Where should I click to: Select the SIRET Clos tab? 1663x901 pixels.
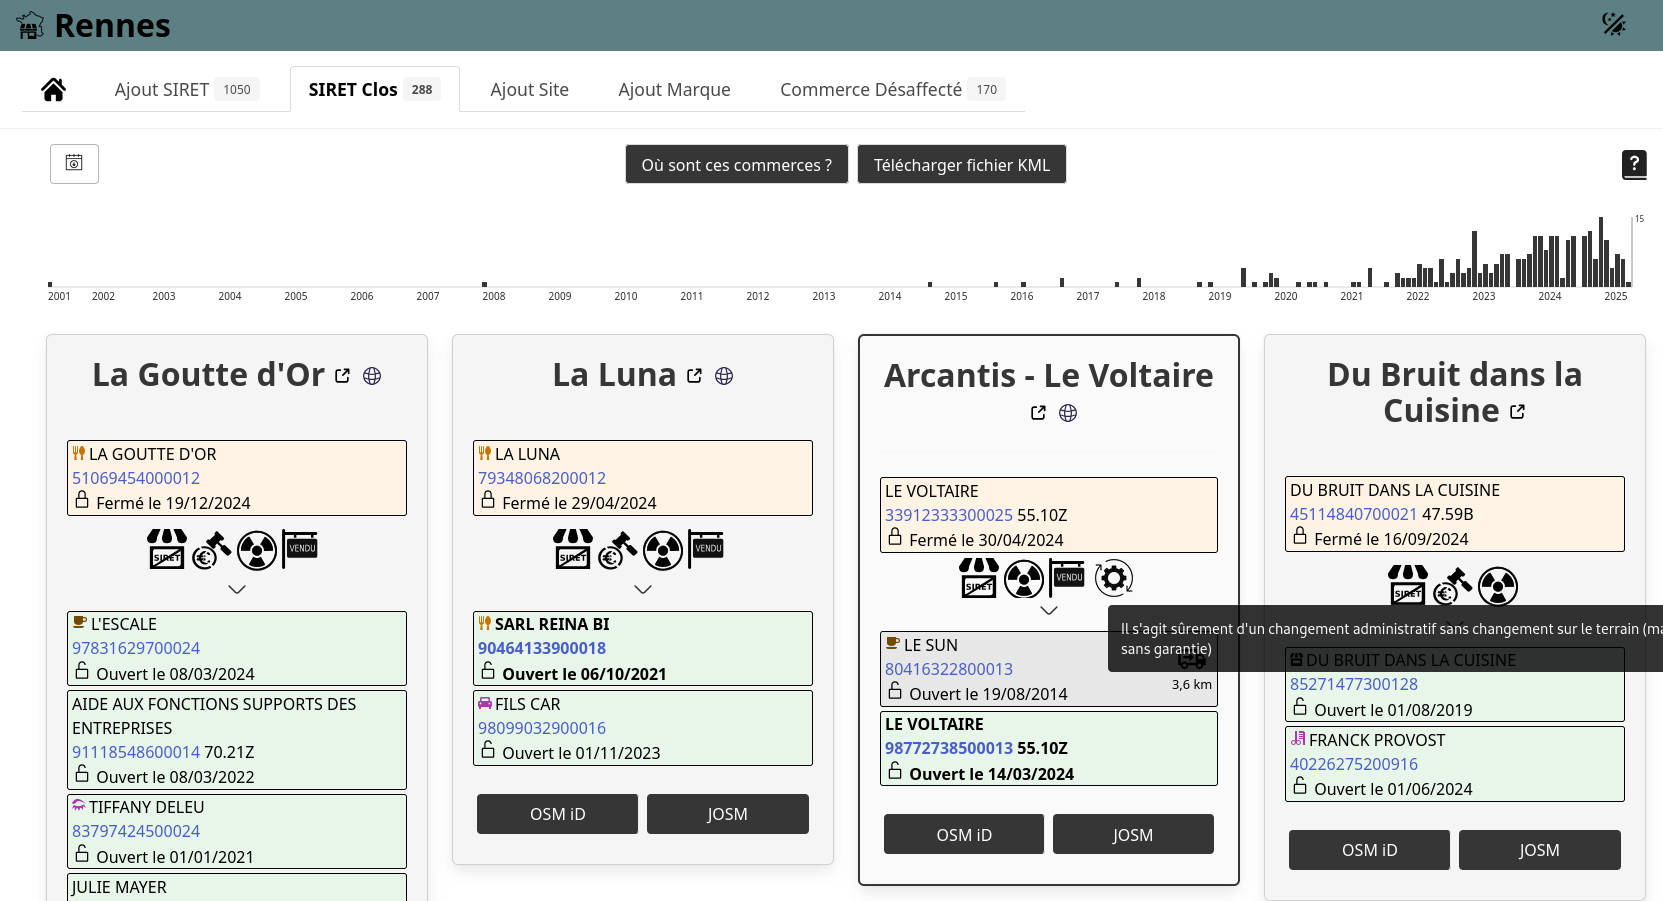375,90
